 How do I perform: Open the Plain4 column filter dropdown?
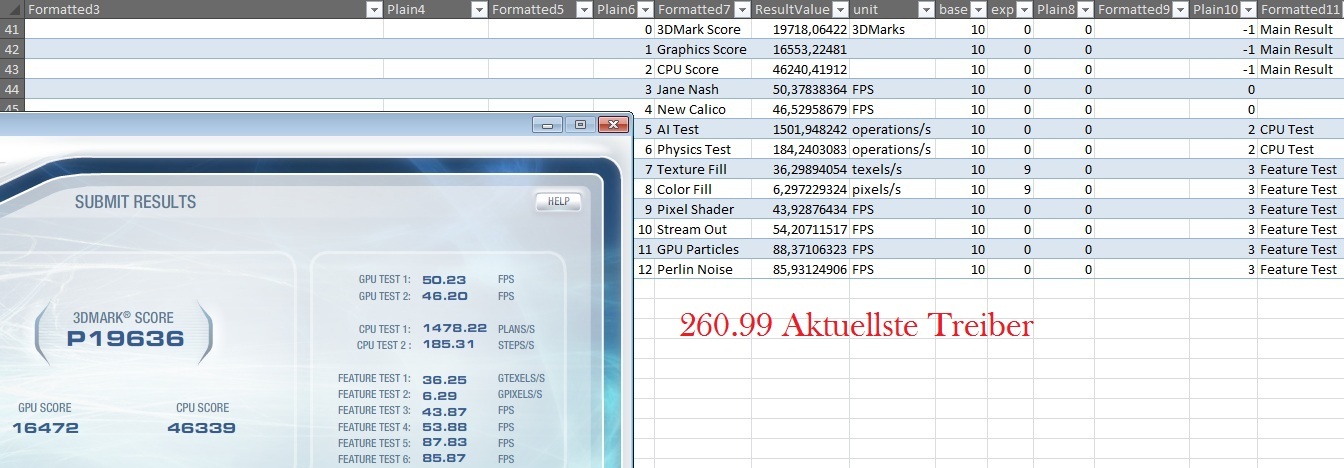point(479,10)
